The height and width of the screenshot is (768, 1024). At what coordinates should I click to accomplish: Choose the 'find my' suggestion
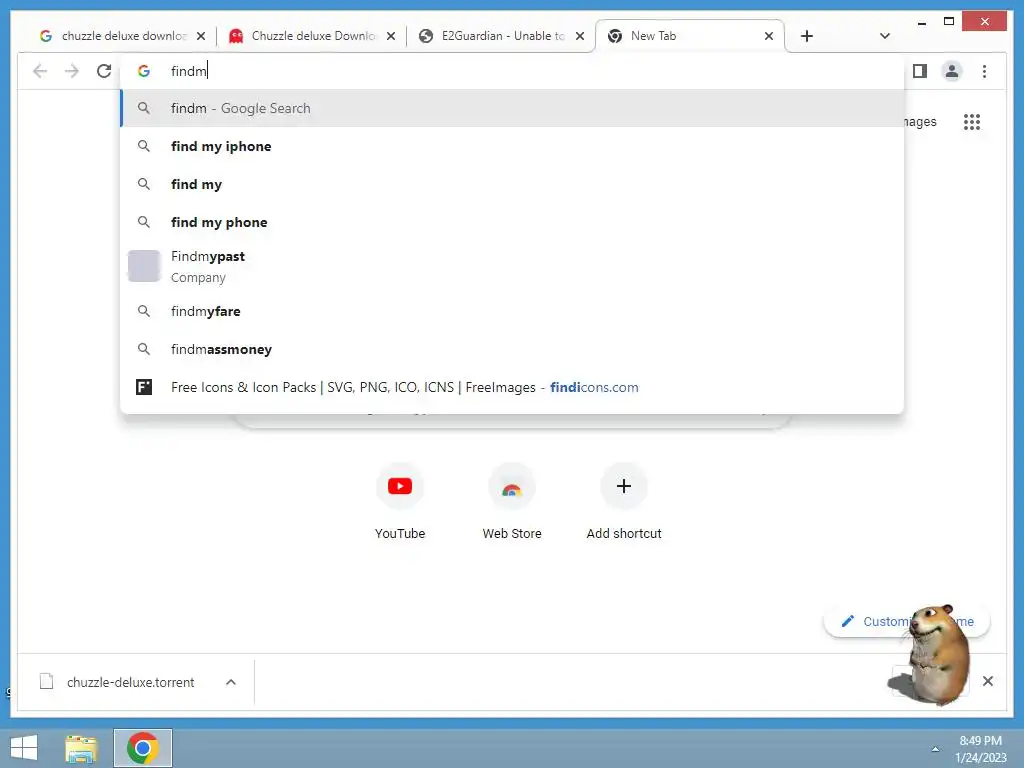[513, 184]
